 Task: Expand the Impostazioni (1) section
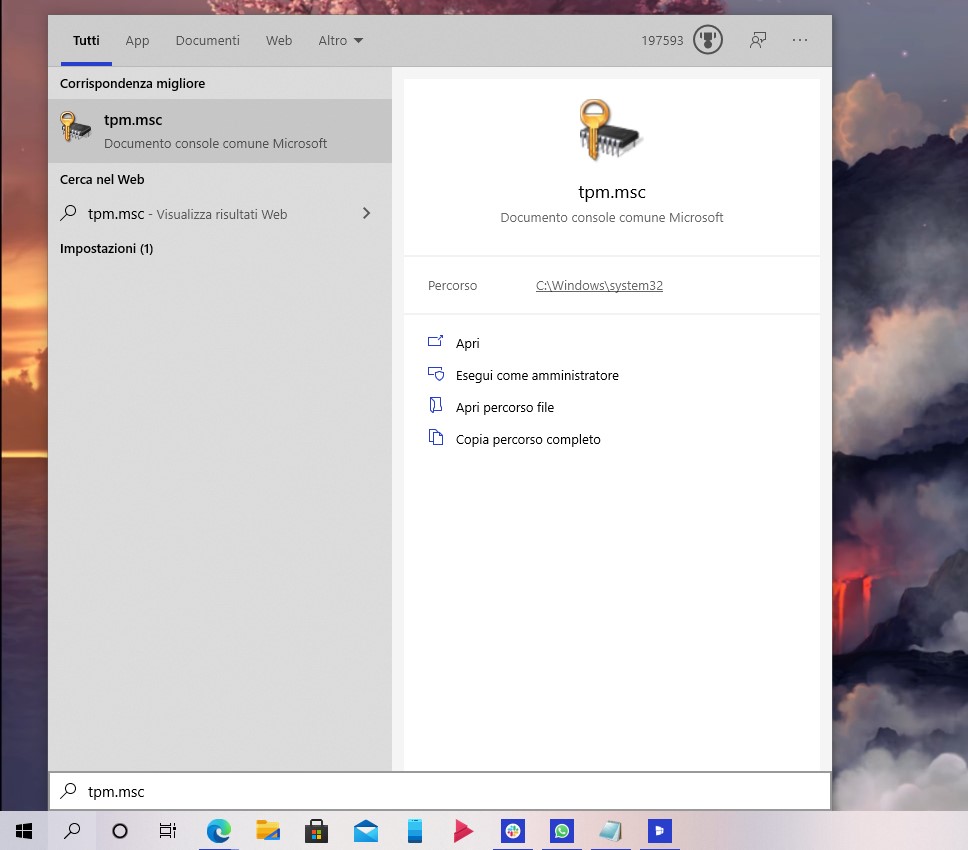pos(106,248)
